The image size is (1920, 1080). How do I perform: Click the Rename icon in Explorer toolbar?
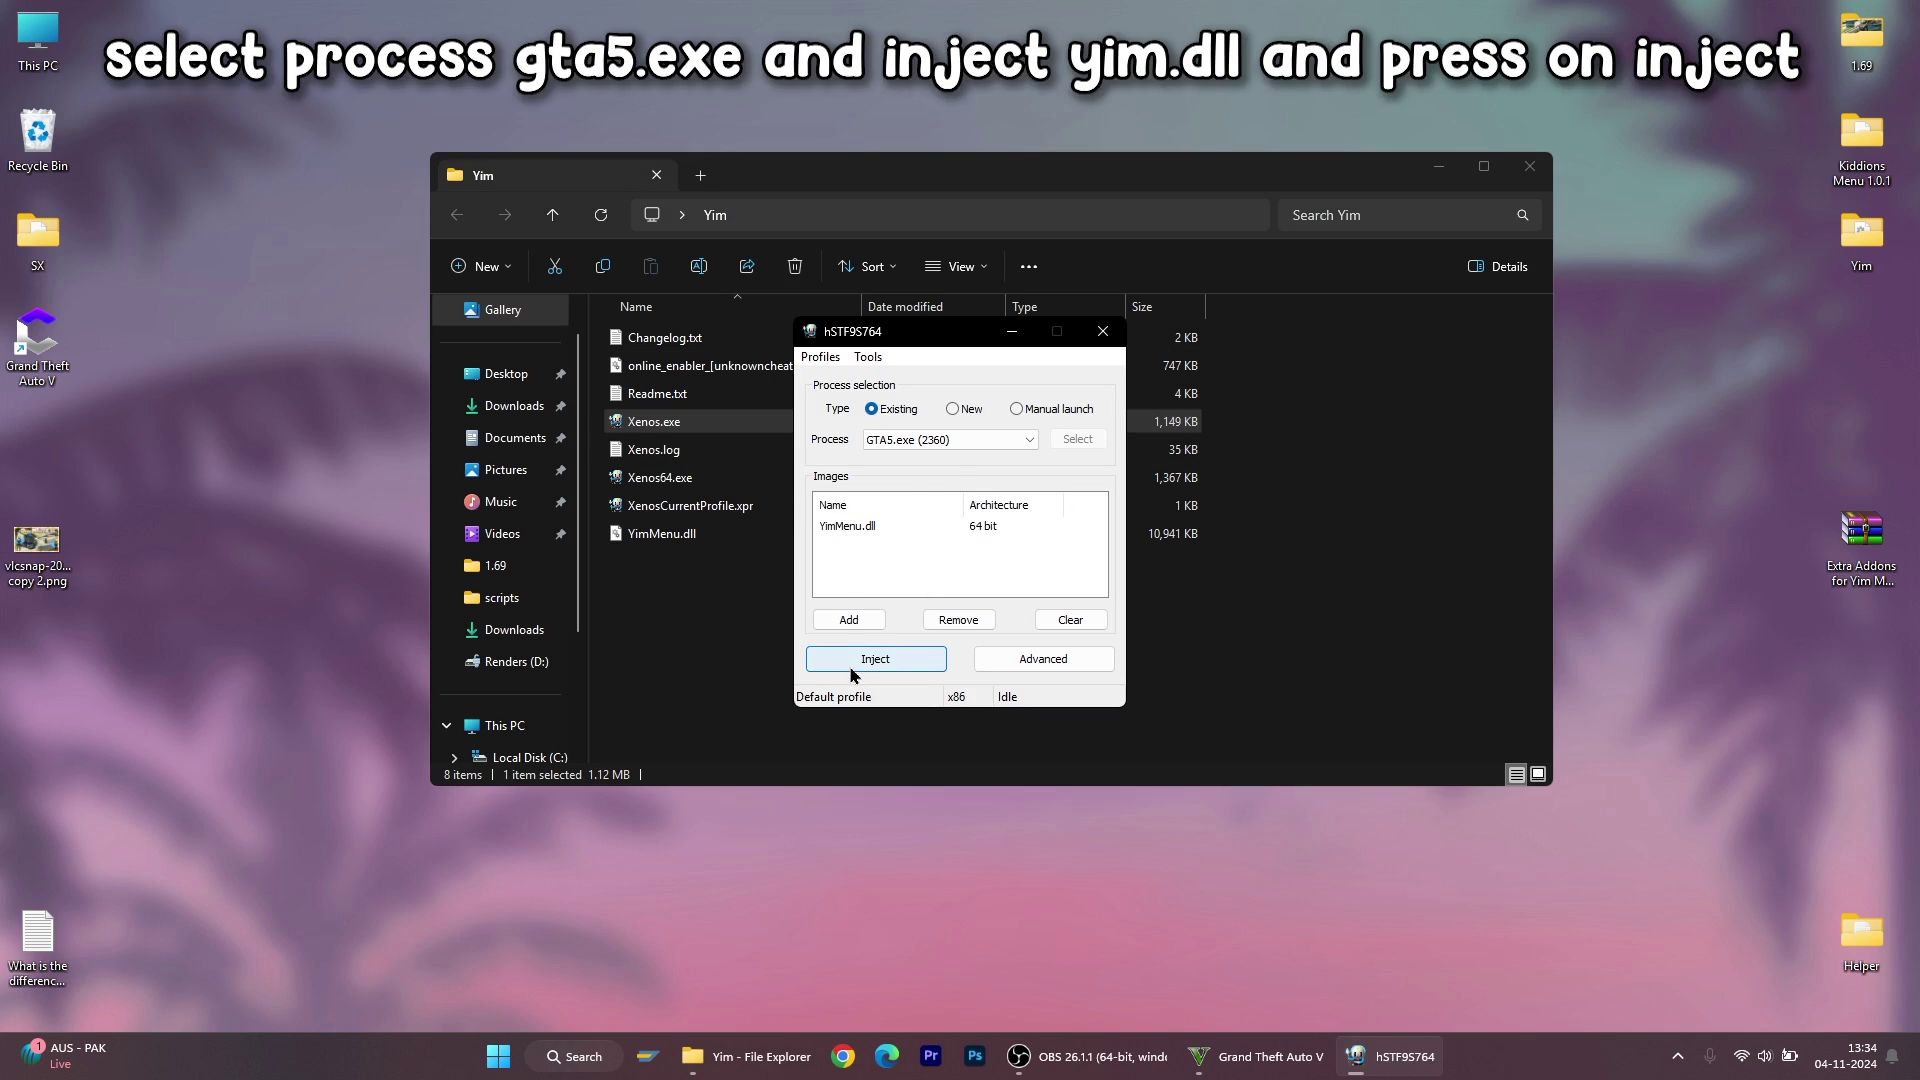pos(699,266)
